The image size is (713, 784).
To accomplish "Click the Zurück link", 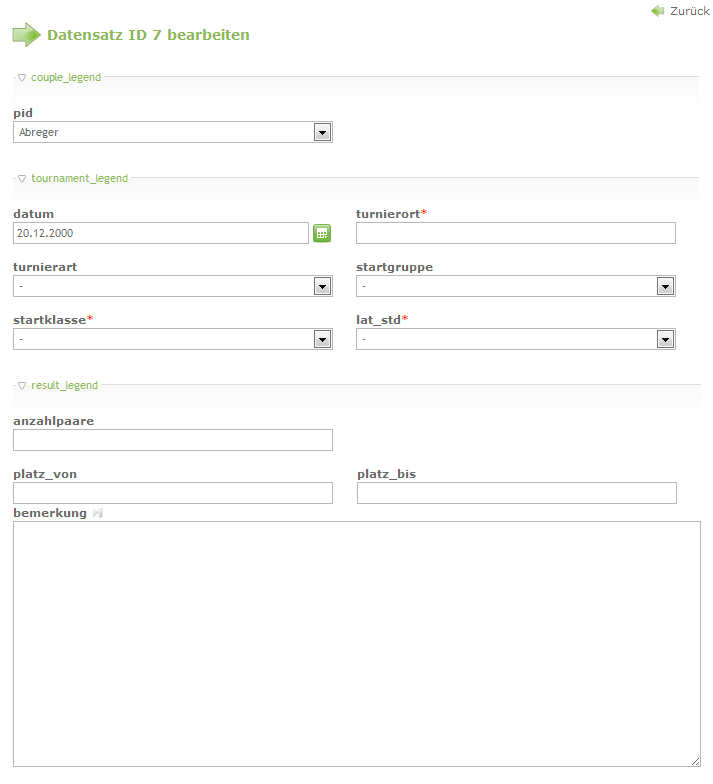I will [x=690, y=11].
